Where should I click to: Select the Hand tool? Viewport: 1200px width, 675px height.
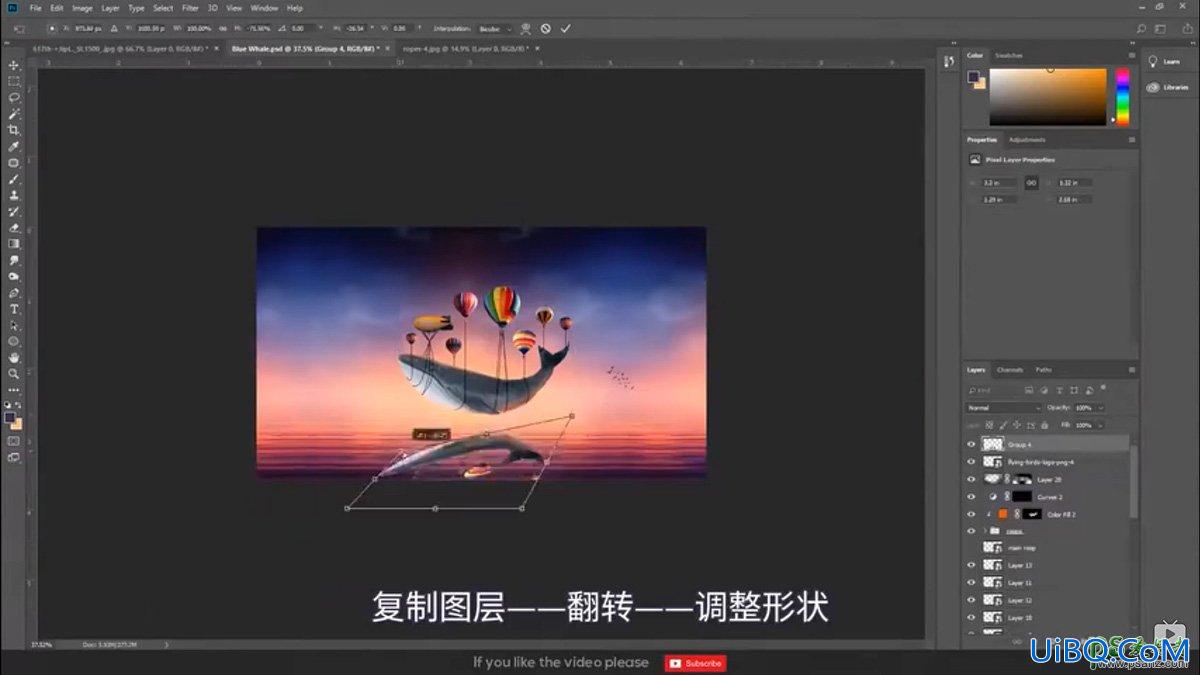[14, 357]
